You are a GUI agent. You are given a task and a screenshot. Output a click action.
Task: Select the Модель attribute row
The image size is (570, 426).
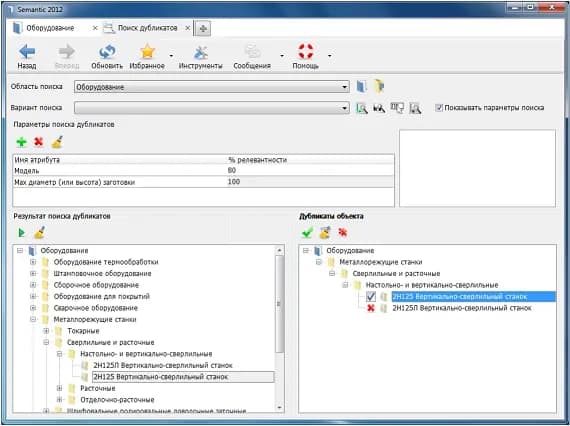[203, 170]
